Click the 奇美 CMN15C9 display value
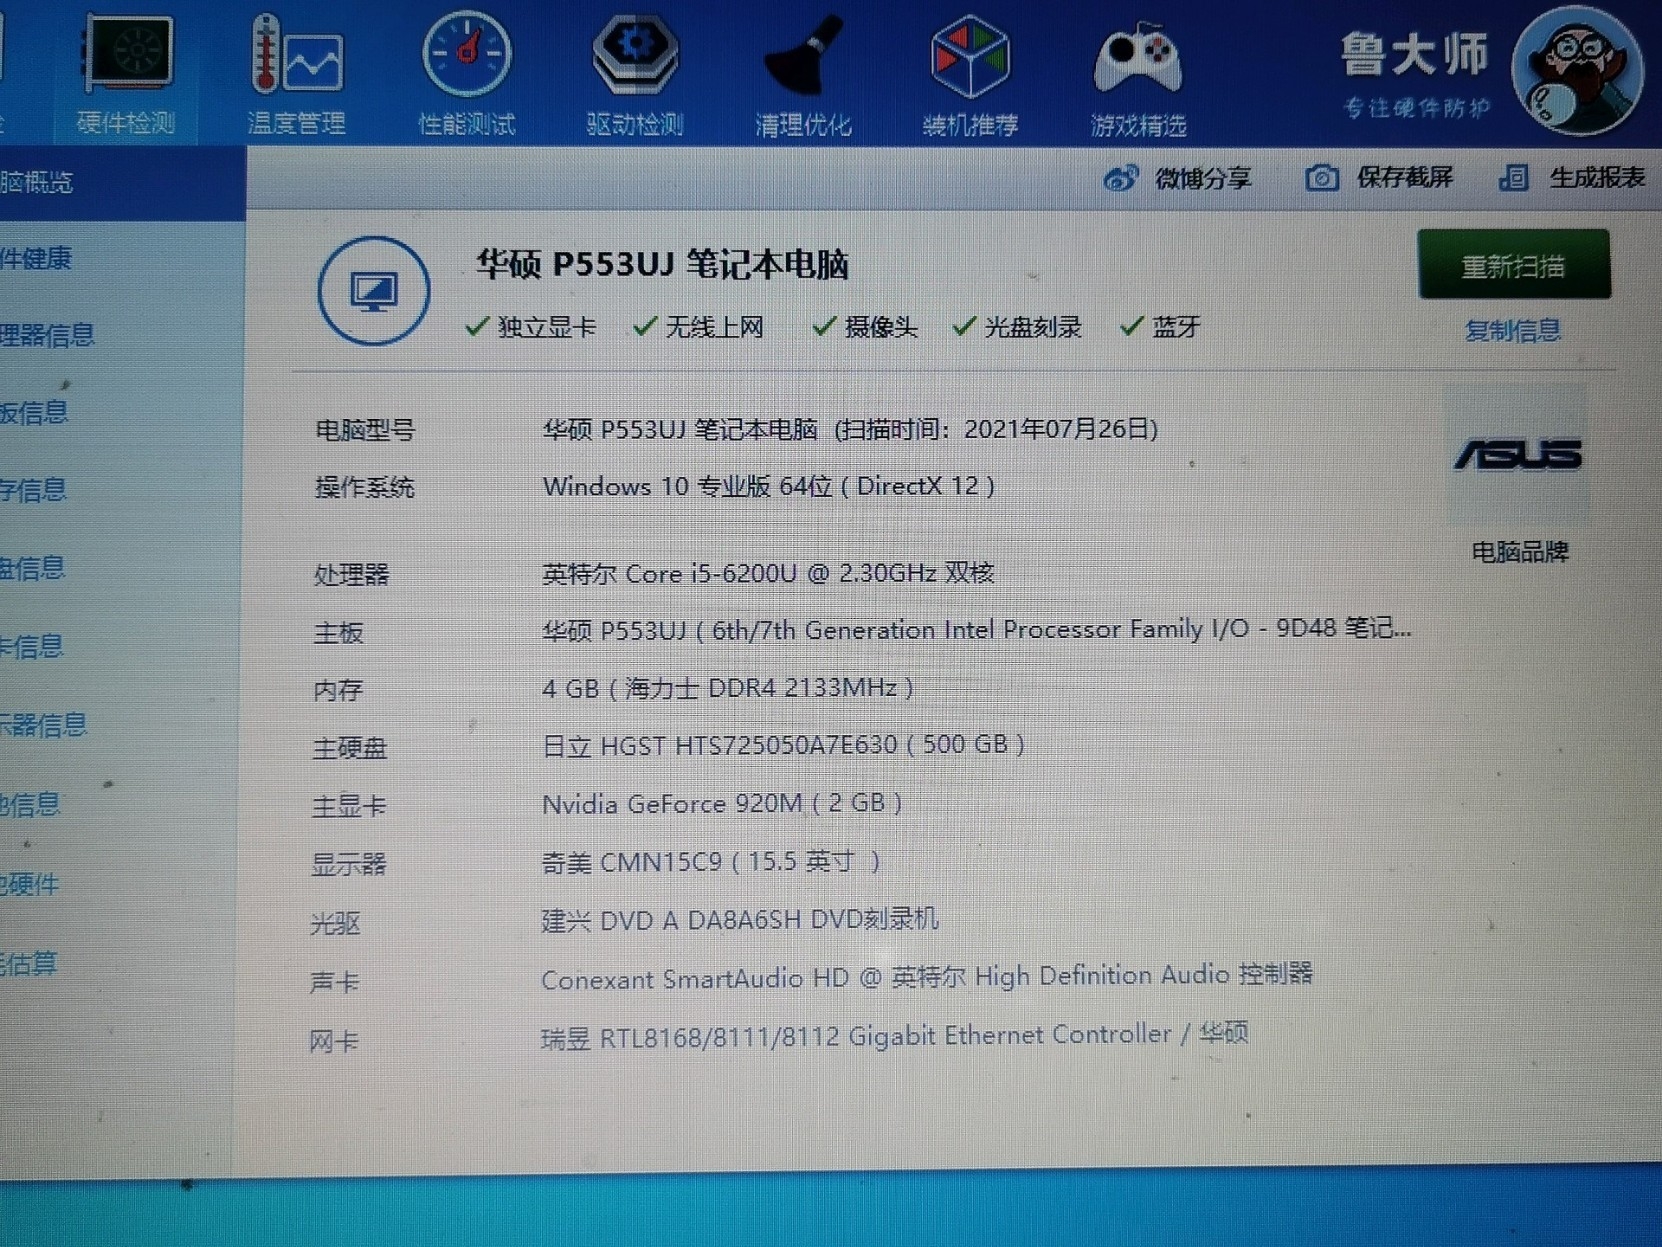The image size is (1662, 1247). [x=711, y=862]
